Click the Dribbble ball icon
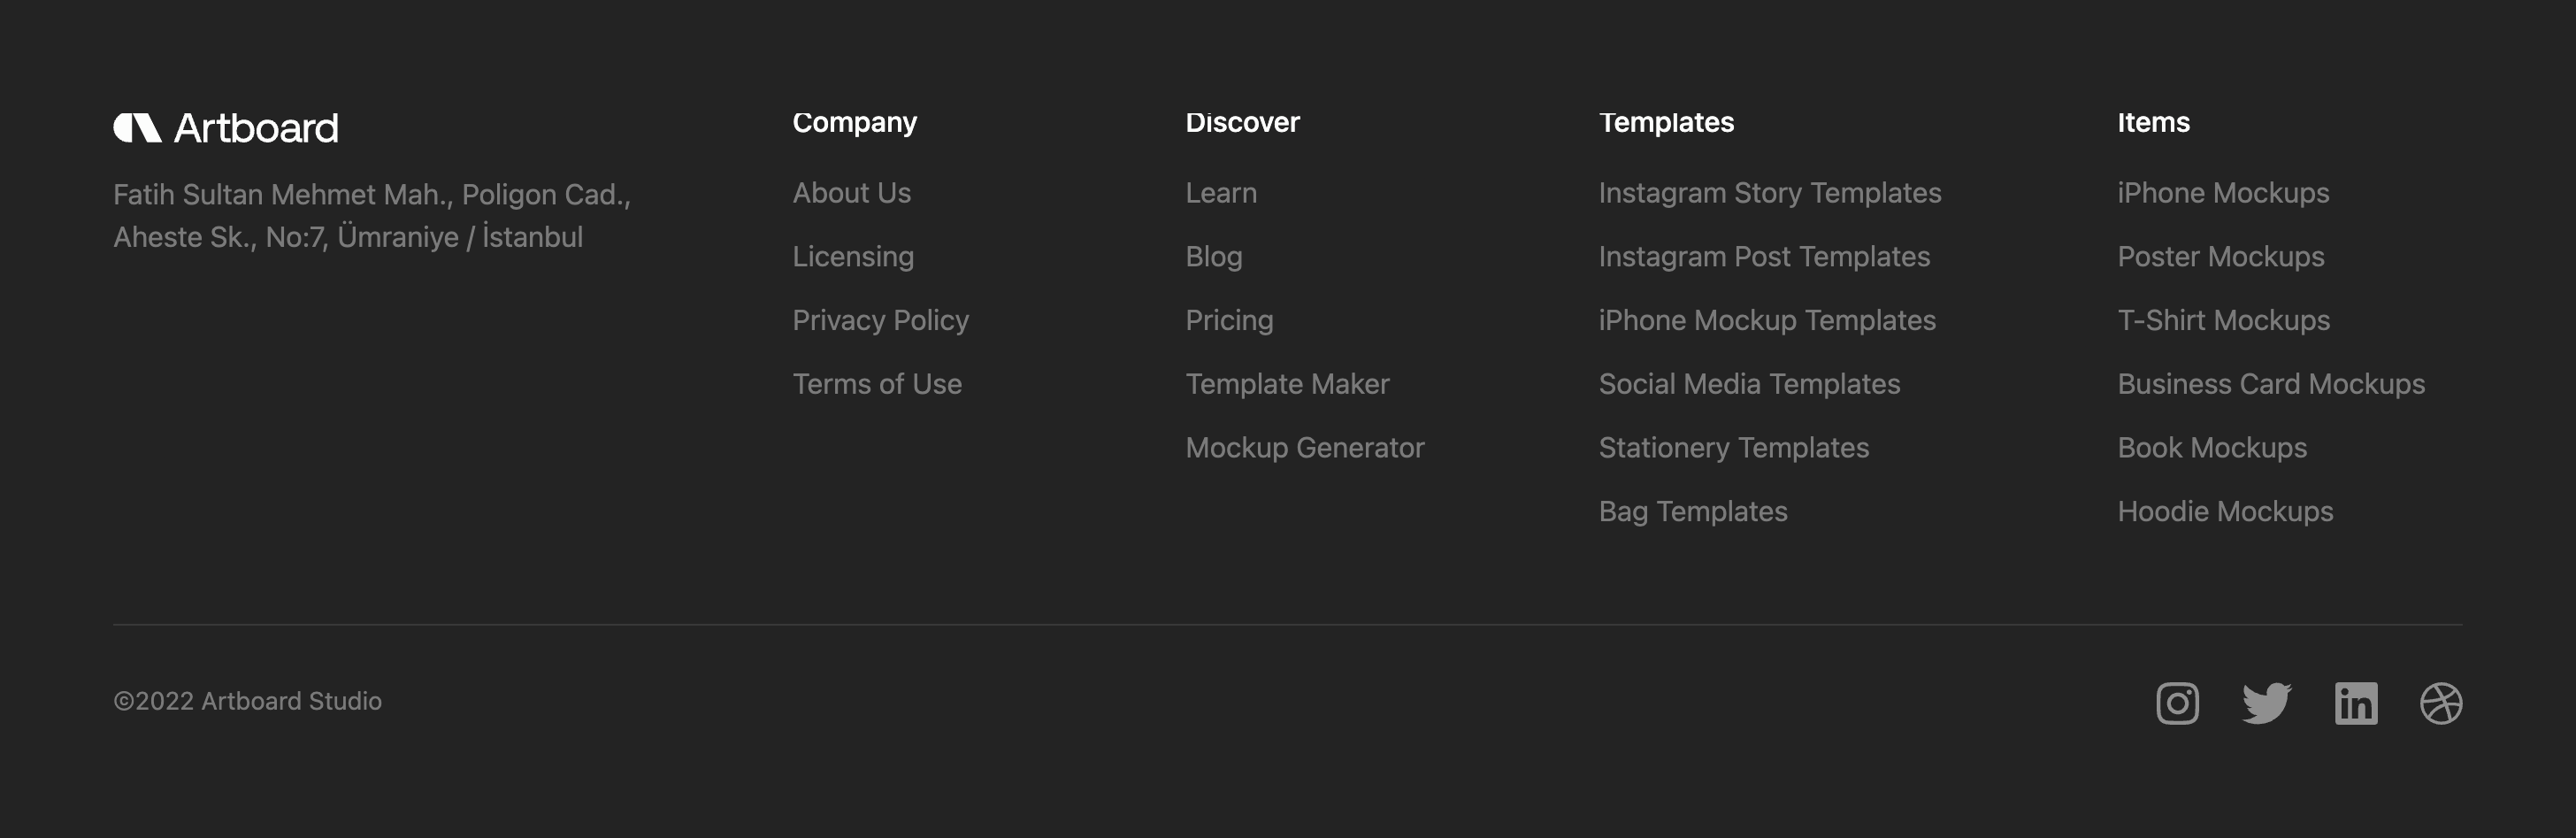The width and height of the screenshot is (2576, 838). (x=2444, y=703)
